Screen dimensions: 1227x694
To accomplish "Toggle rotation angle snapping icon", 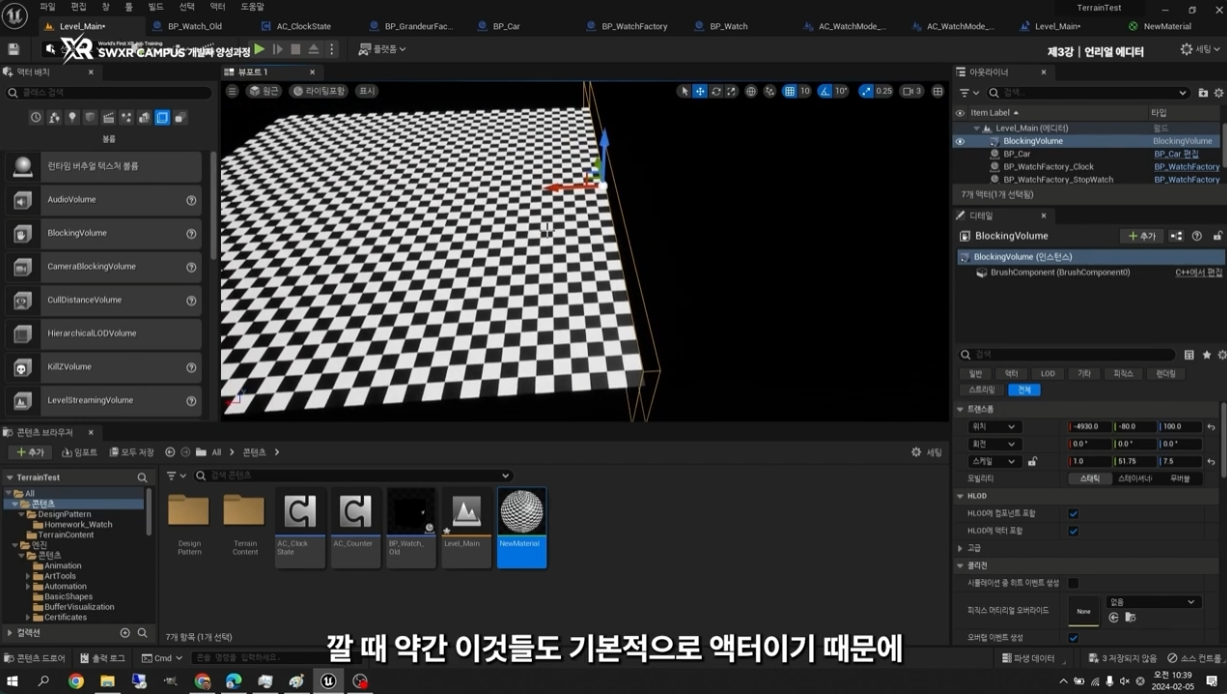I will [825, 91].
